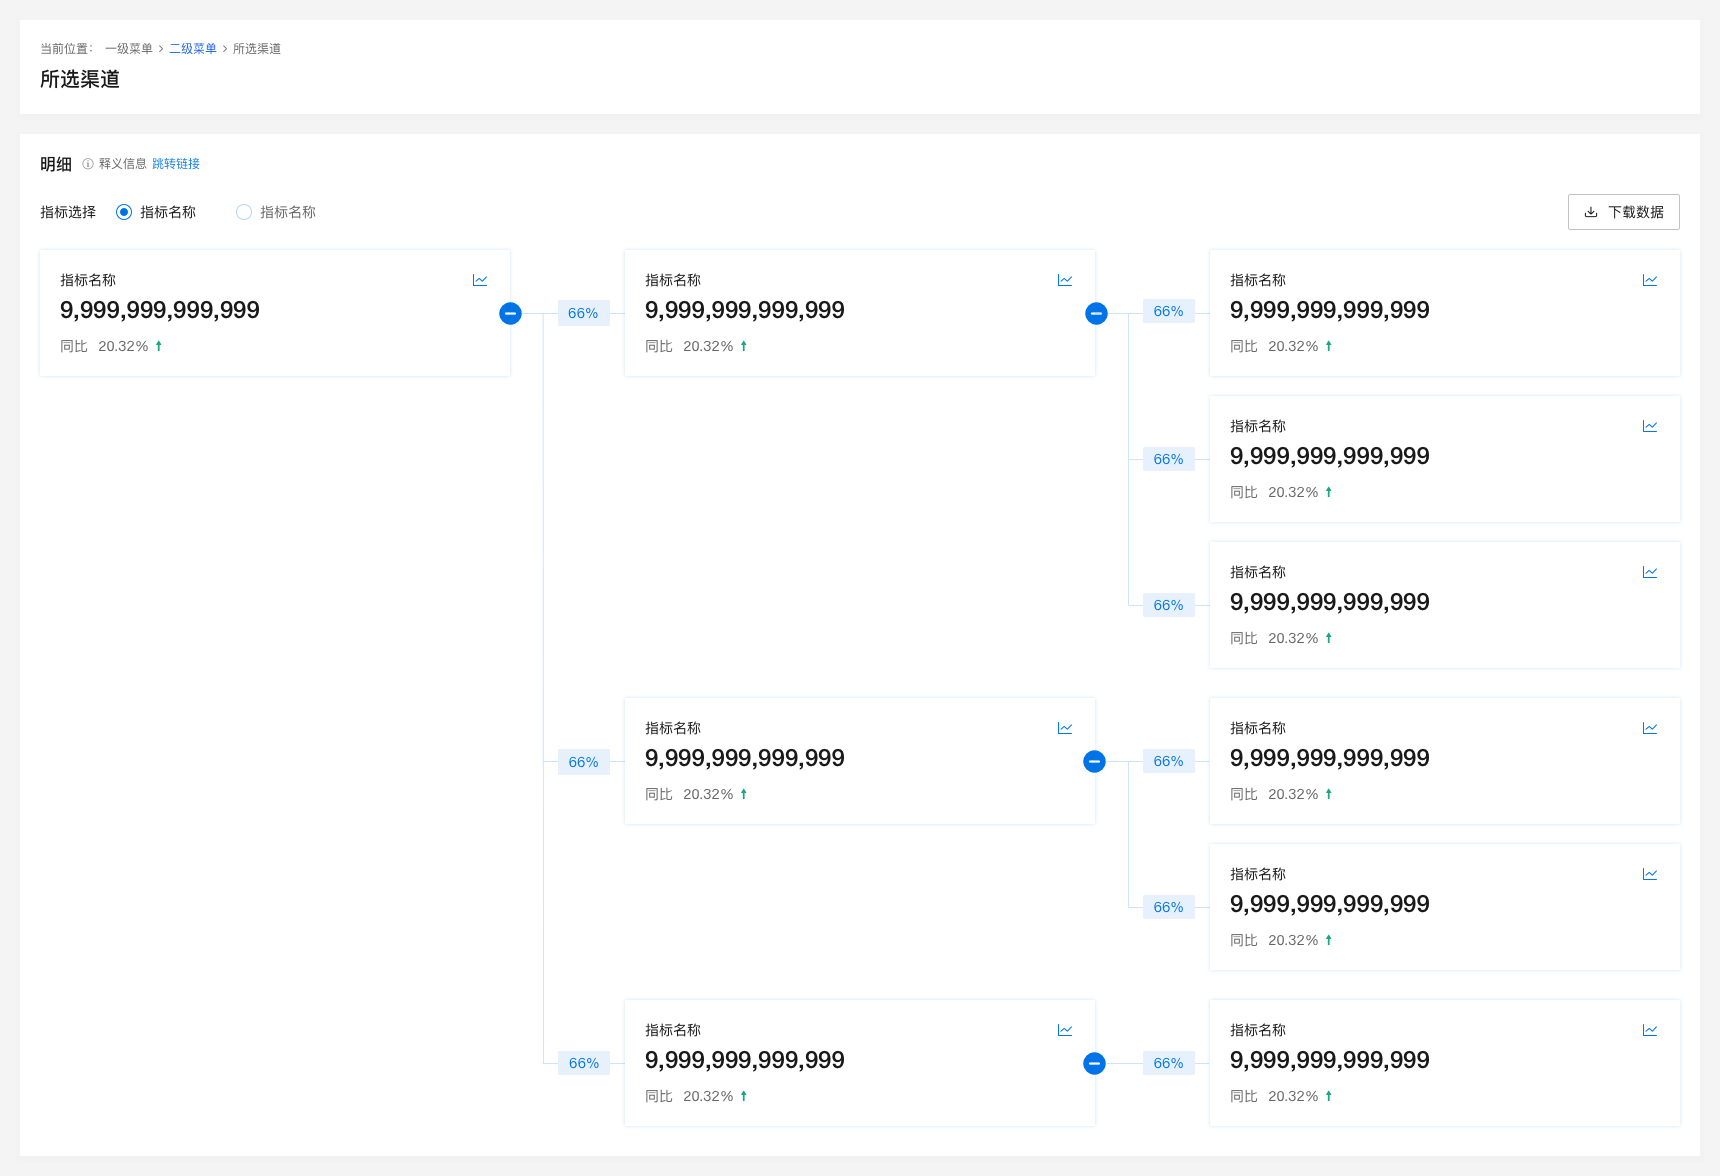Open the 跳转链接 link

(x=176, y=164)
